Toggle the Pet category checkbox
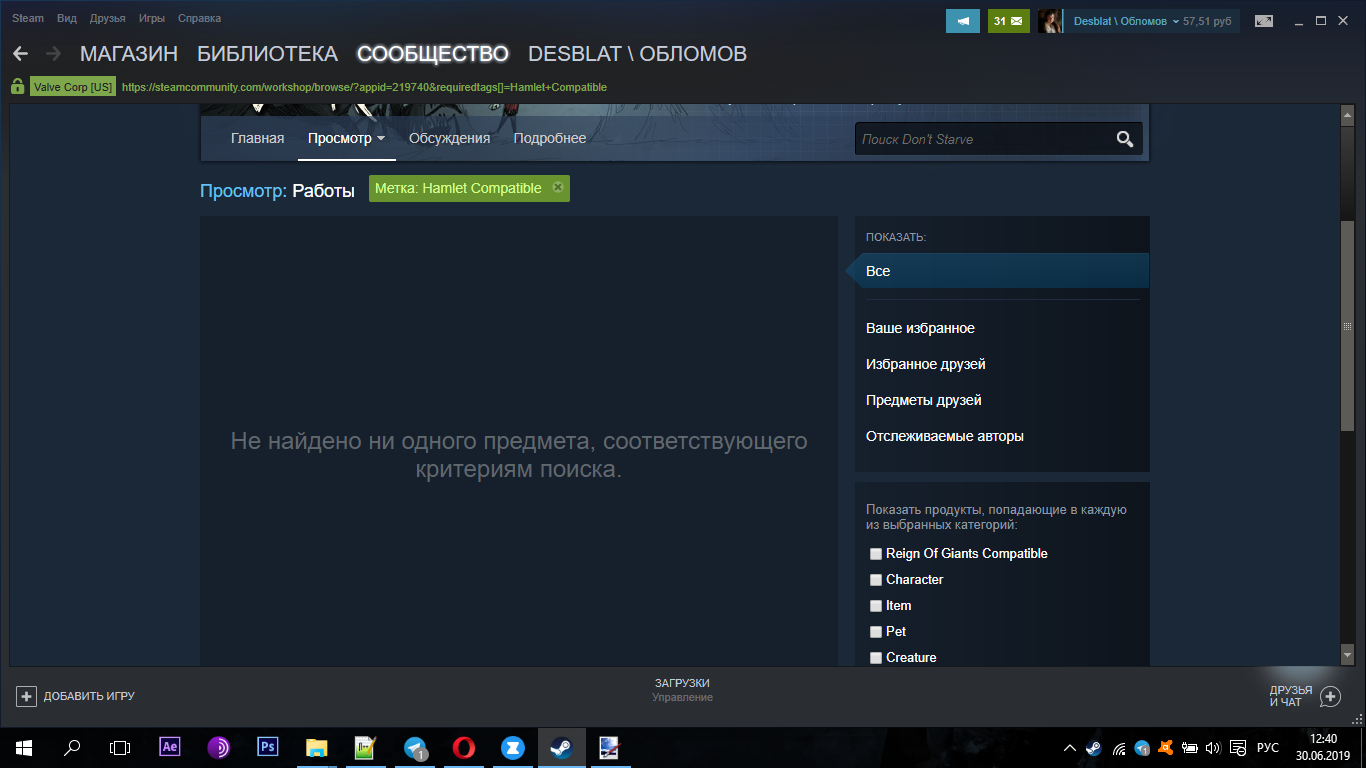1366x768 pixels. [x=876, y=632]
